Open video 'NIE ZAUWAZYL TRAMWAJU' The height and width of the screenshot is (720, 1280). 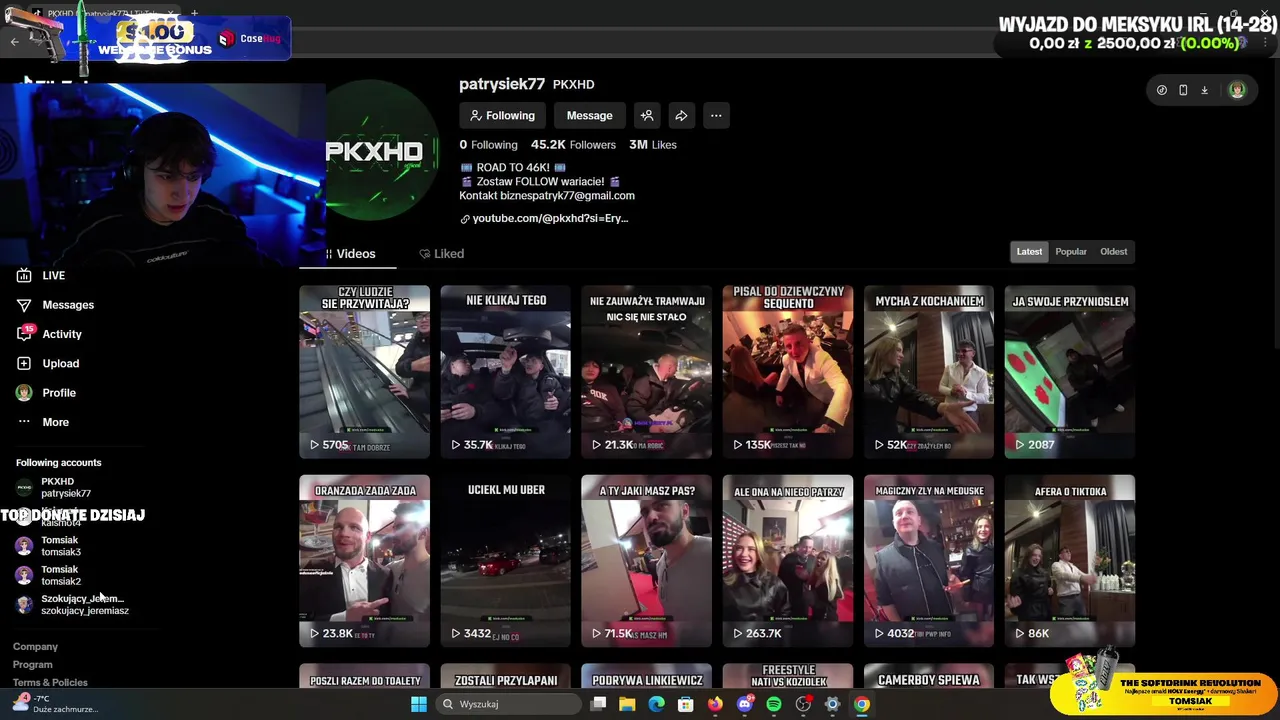click(646, 371)
